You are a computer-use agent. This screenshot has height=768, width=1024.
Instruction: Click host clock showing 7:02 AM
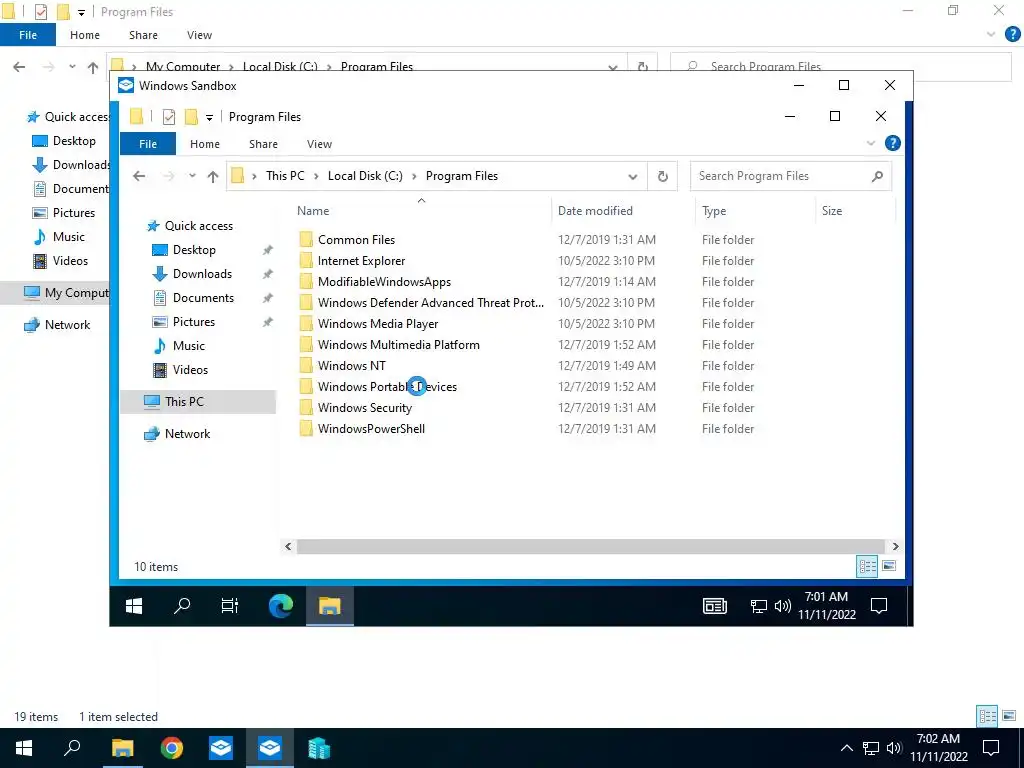938,748
